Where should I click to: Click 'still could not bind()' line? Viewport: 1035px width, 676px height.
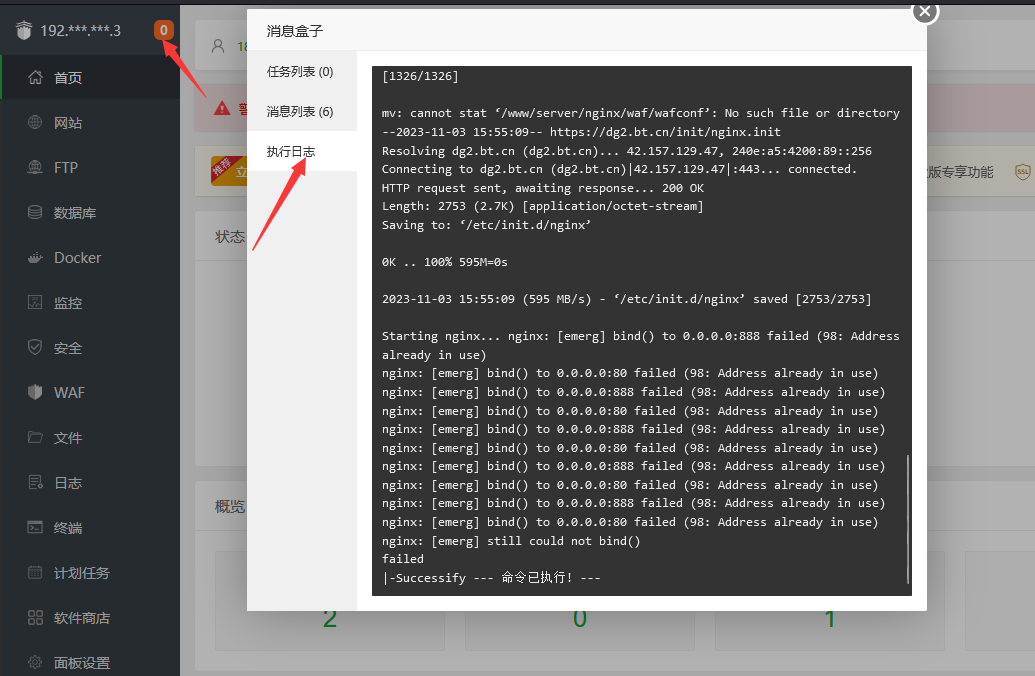click(511, 541)
